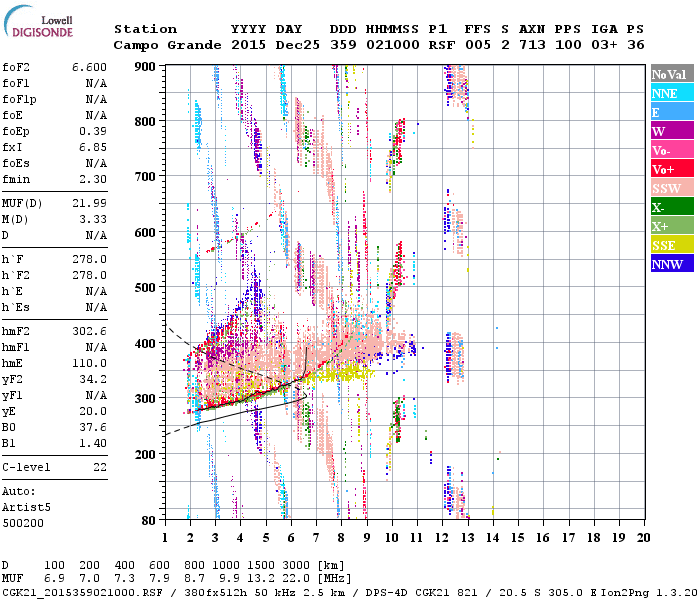The height and width of the screenshot is (600, 700).
Task: Click the RSF program value
Action: tap(442, 45)
